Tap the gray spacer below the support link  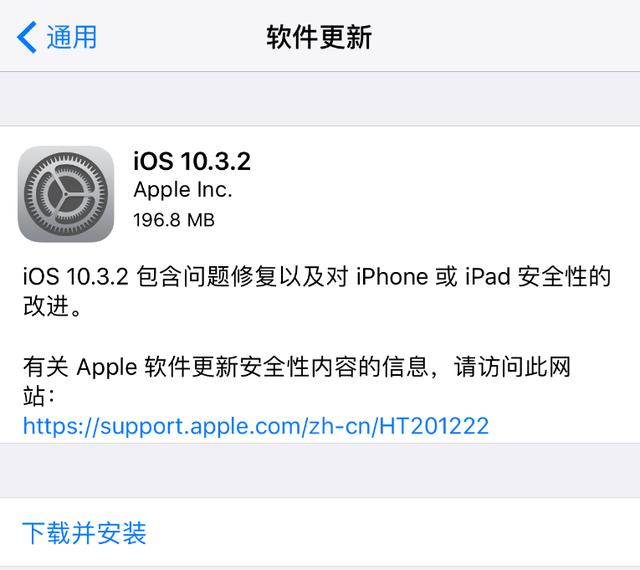tap(320, 470)
